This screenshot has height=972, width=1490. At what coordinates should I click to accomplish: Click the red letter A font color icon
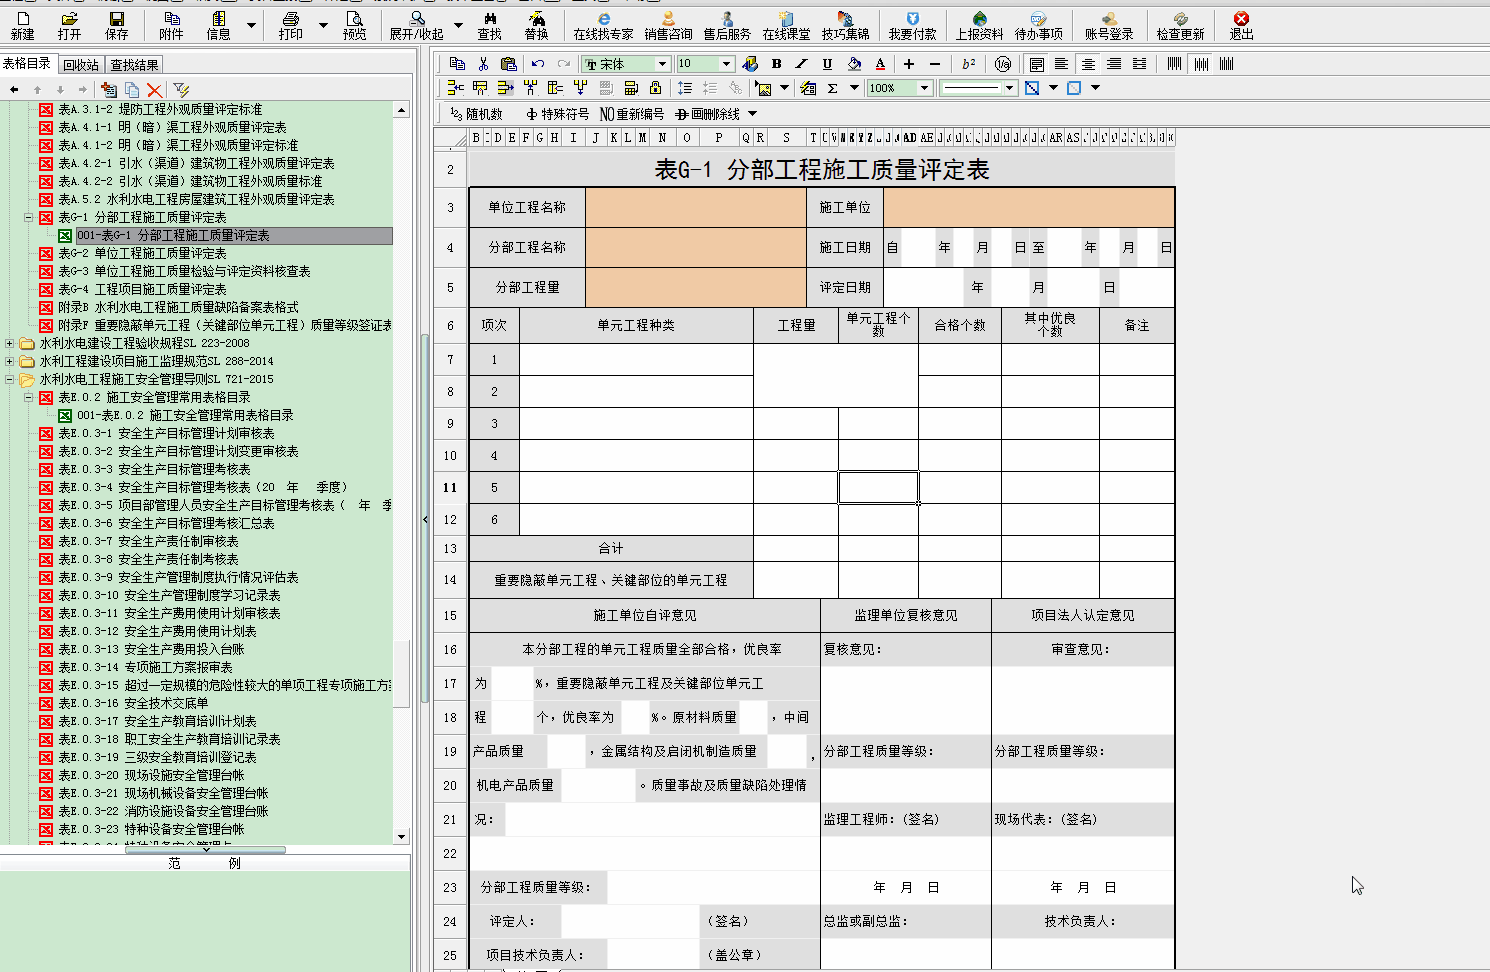[880, 64]
